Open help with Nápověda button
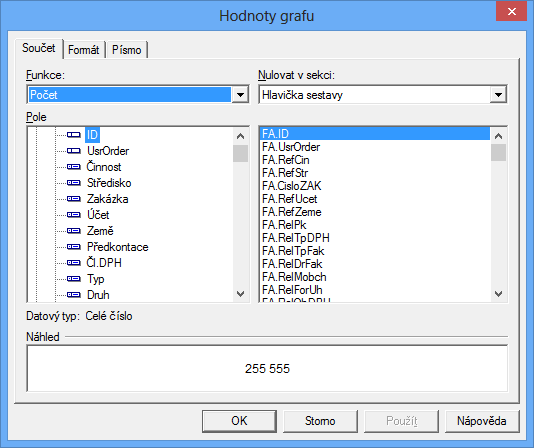The width and height of the screenshot is (534, 448). [482, 421]
